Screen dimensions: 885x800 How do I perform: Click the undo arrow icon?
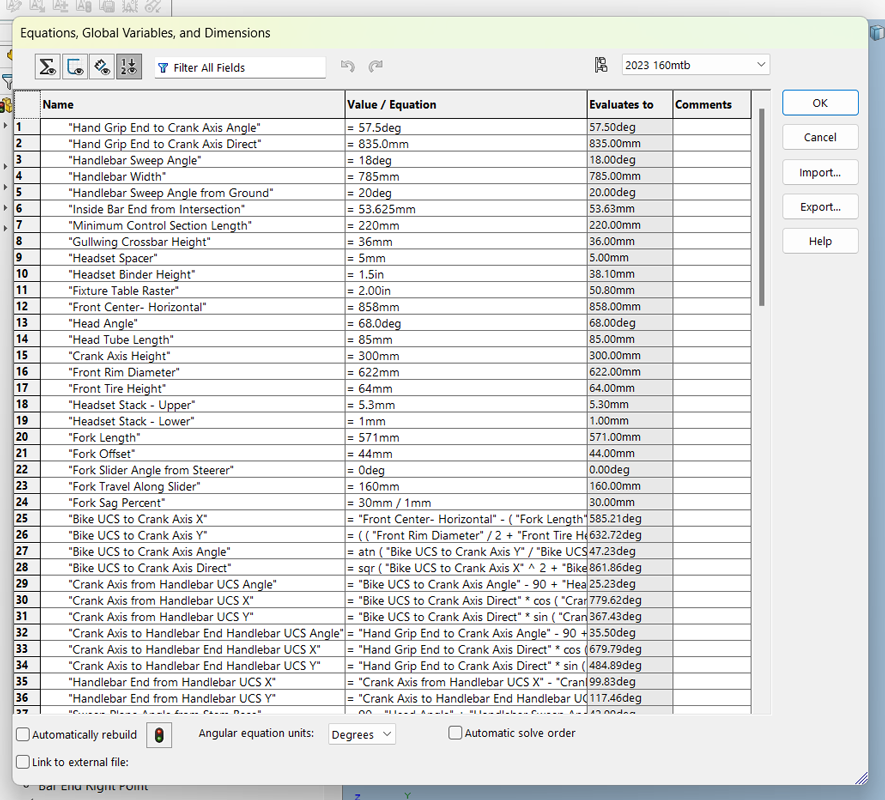tap(347, 67)
